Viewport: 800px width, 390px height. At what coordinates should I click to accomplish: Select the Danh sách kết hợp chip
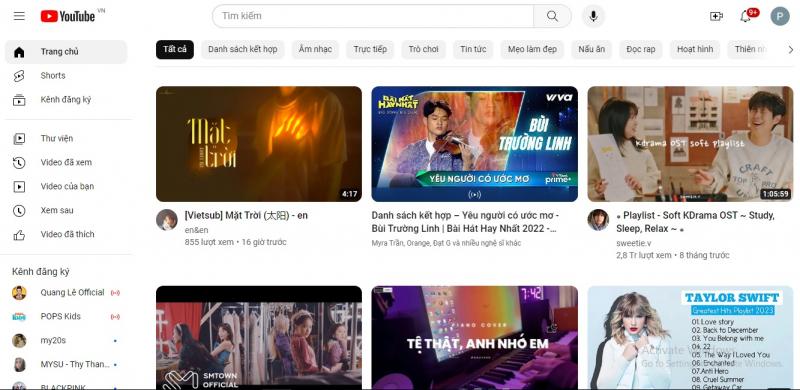pos(243,50)
